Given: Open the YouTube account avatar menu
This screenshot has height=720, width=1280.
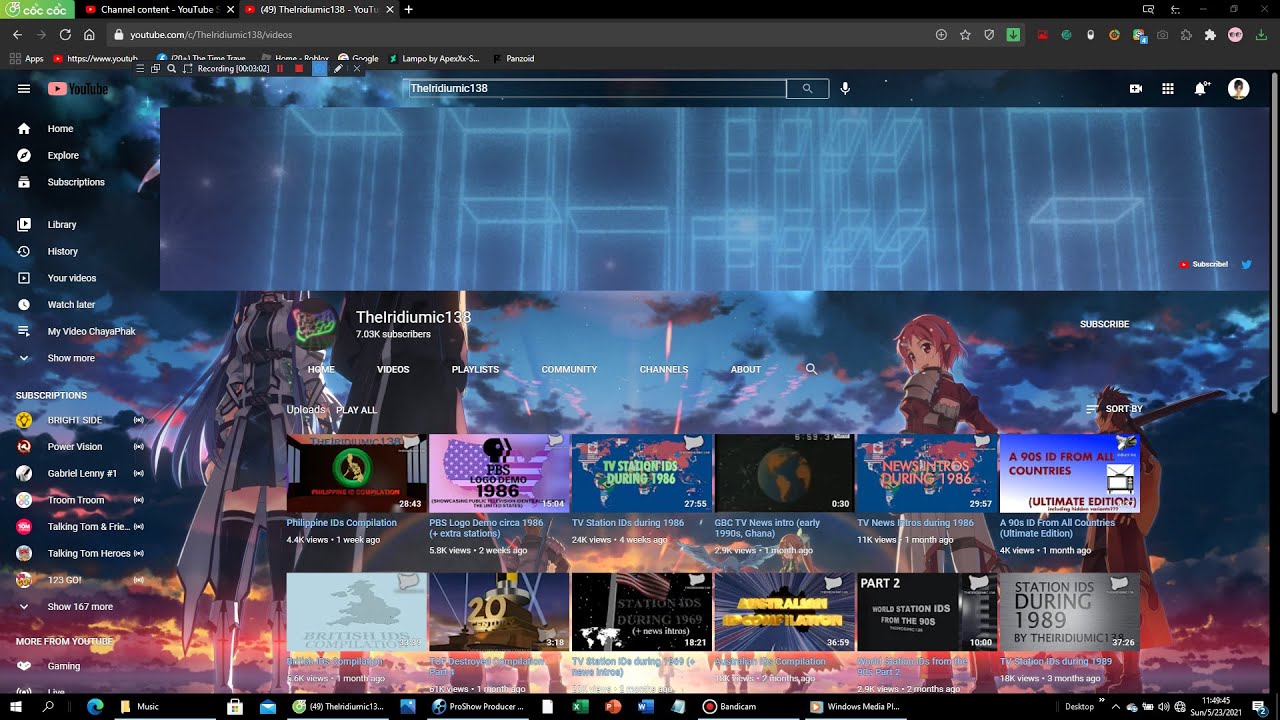Looking at the screenshot, I should point(1238,89).
